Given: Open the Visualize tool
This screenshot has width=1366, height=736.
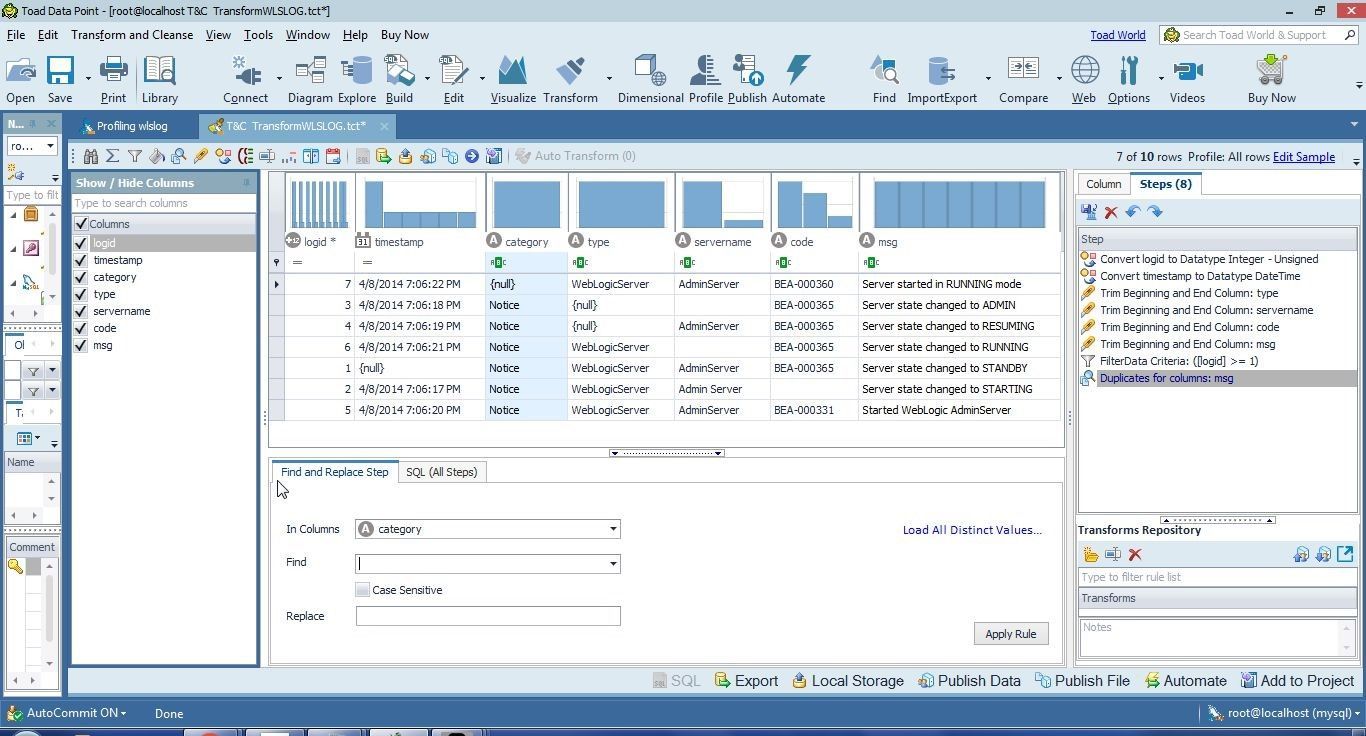Looking at the screenshot, I should [x=513, y=80].
